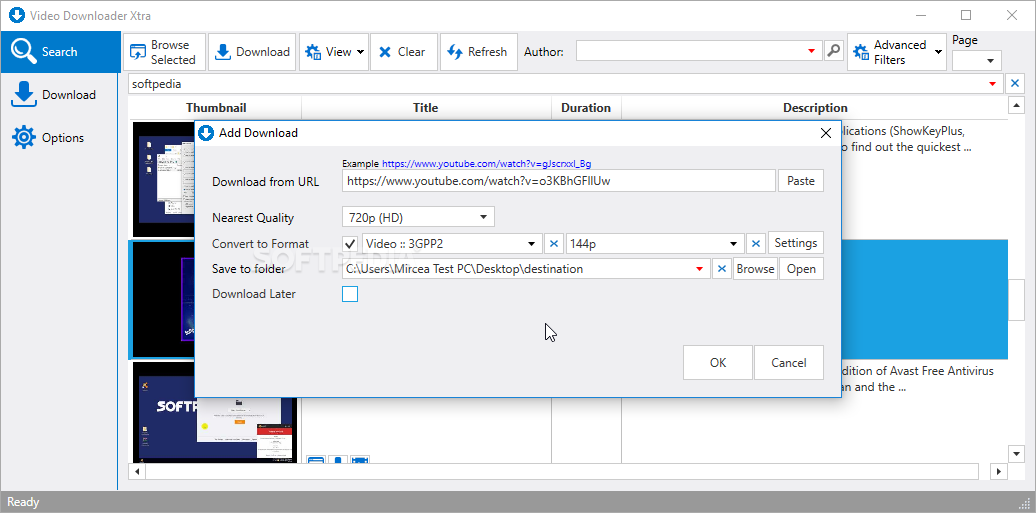Viewport: 1036px width, 513px height.
Task: Clear the format selection X icon
Action: 554,243
